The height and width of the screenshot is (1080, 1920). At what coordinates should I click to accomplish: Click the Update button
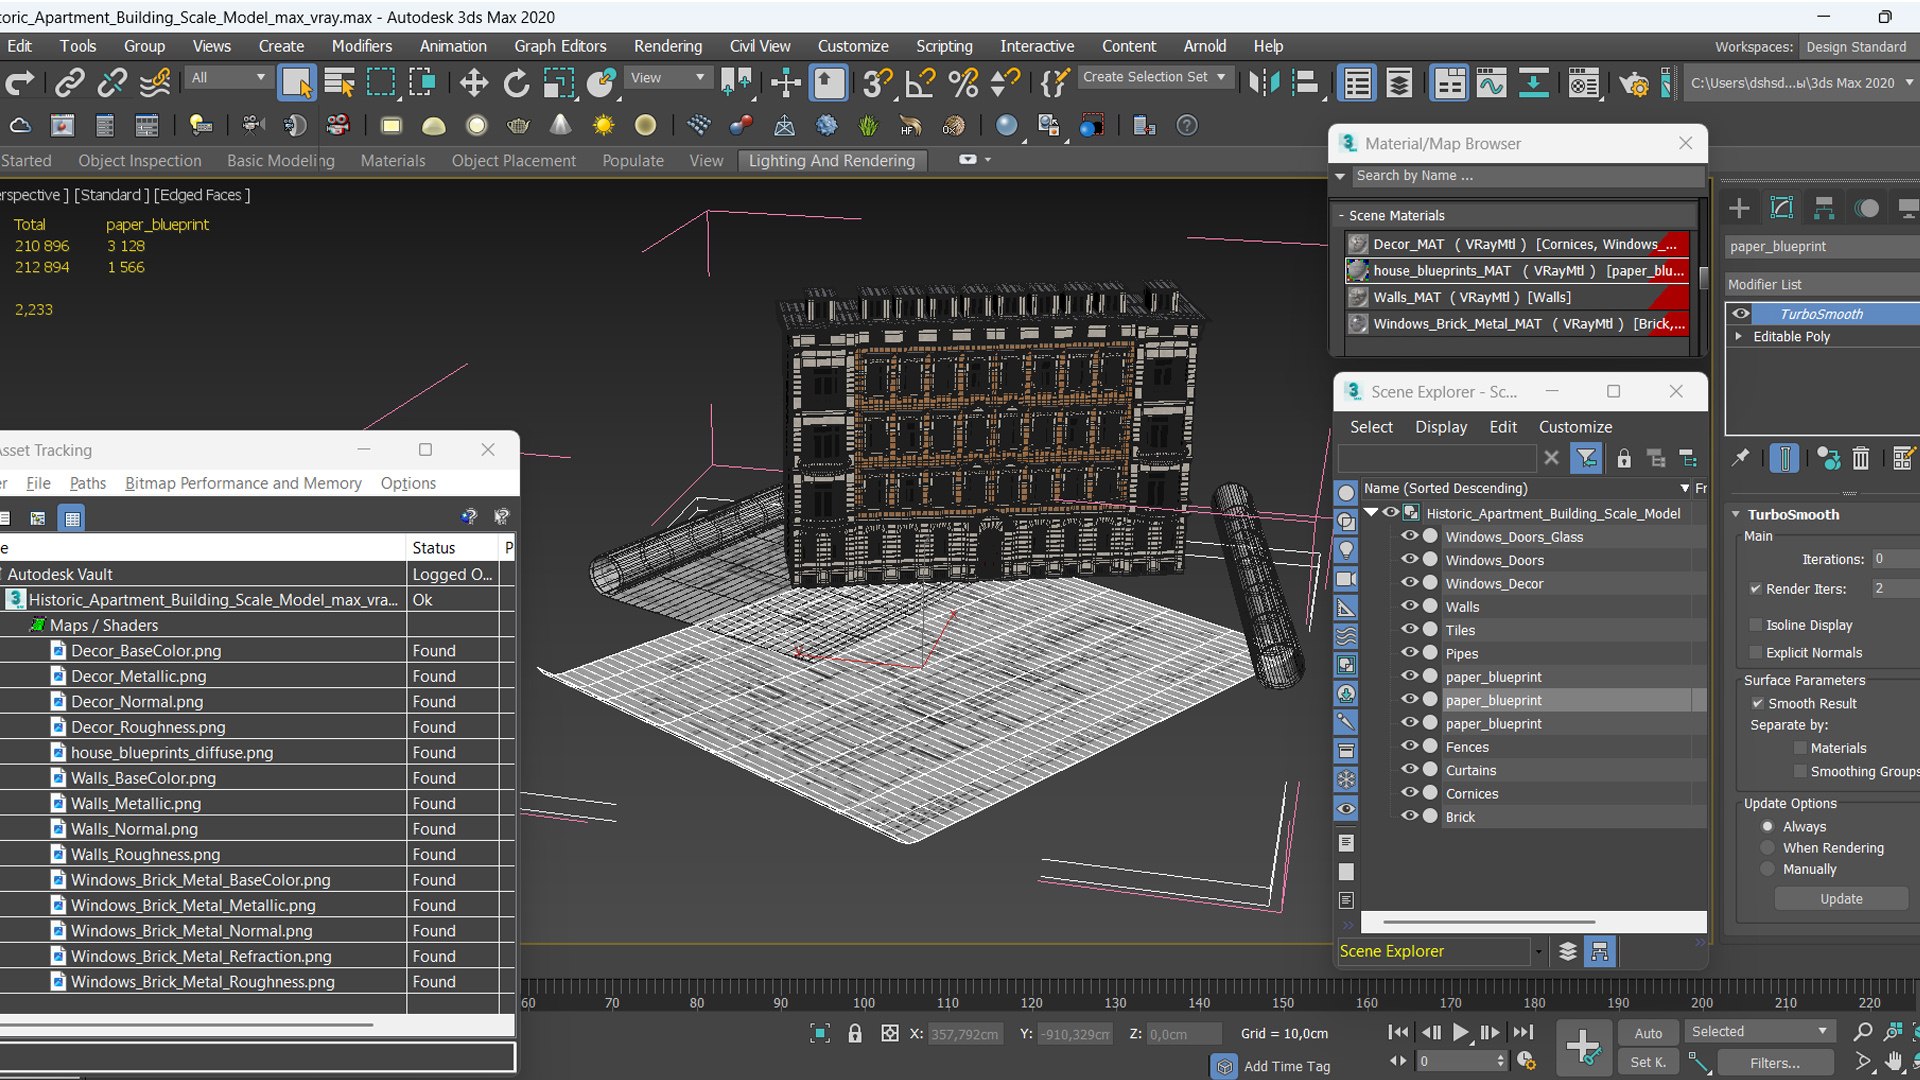pos(1840,899)
